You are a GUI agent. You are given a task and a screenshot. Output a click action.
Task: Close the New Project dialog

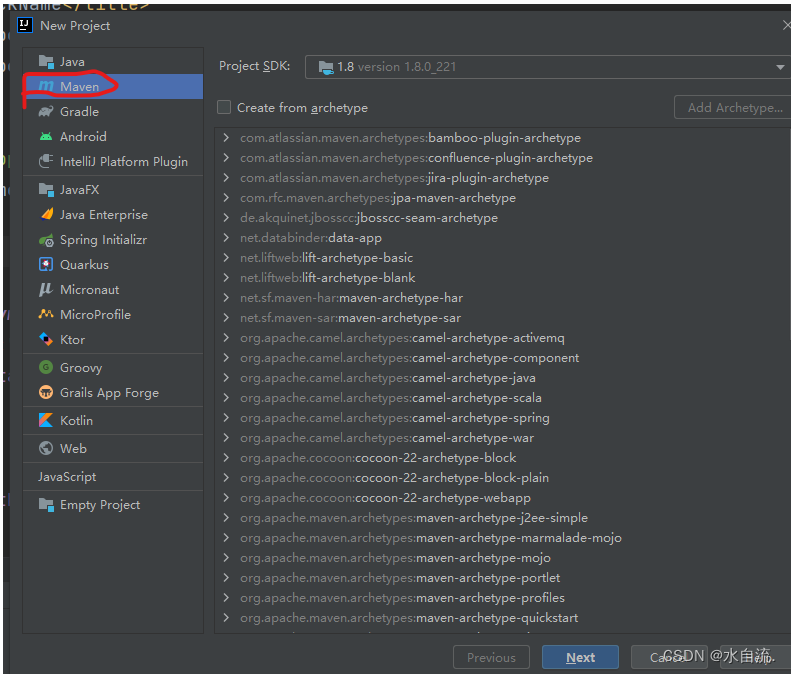786,25
